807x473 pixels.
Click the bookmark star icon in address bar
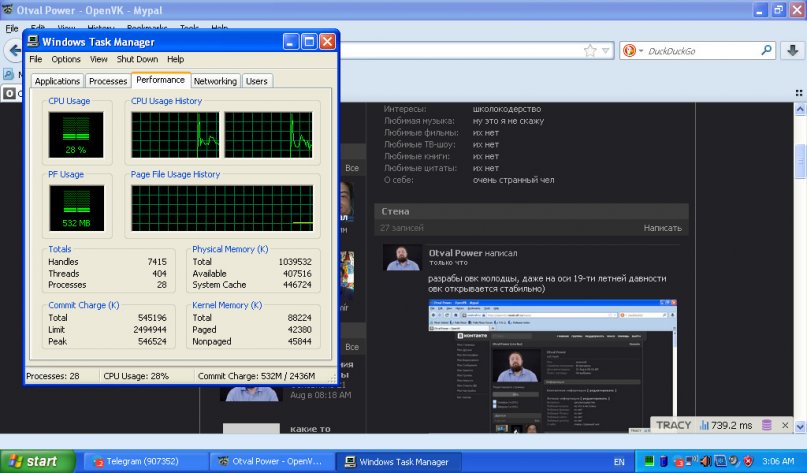tap(590, 50)
